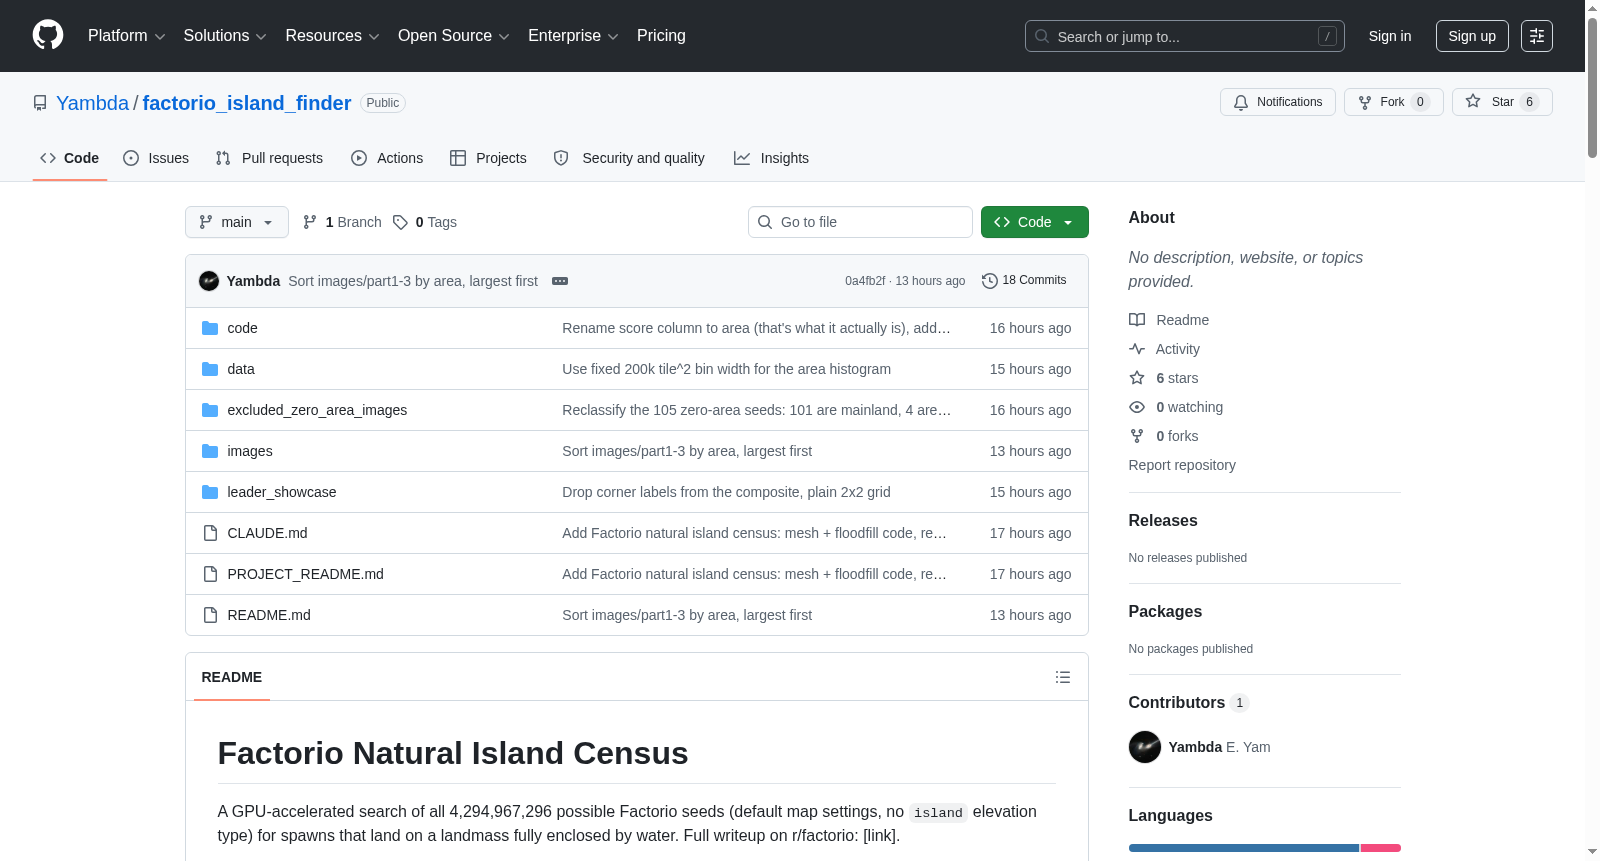Screen dimensions: 1600x861
Task: Switch to the Projects tab
Action: pos(488,158)
